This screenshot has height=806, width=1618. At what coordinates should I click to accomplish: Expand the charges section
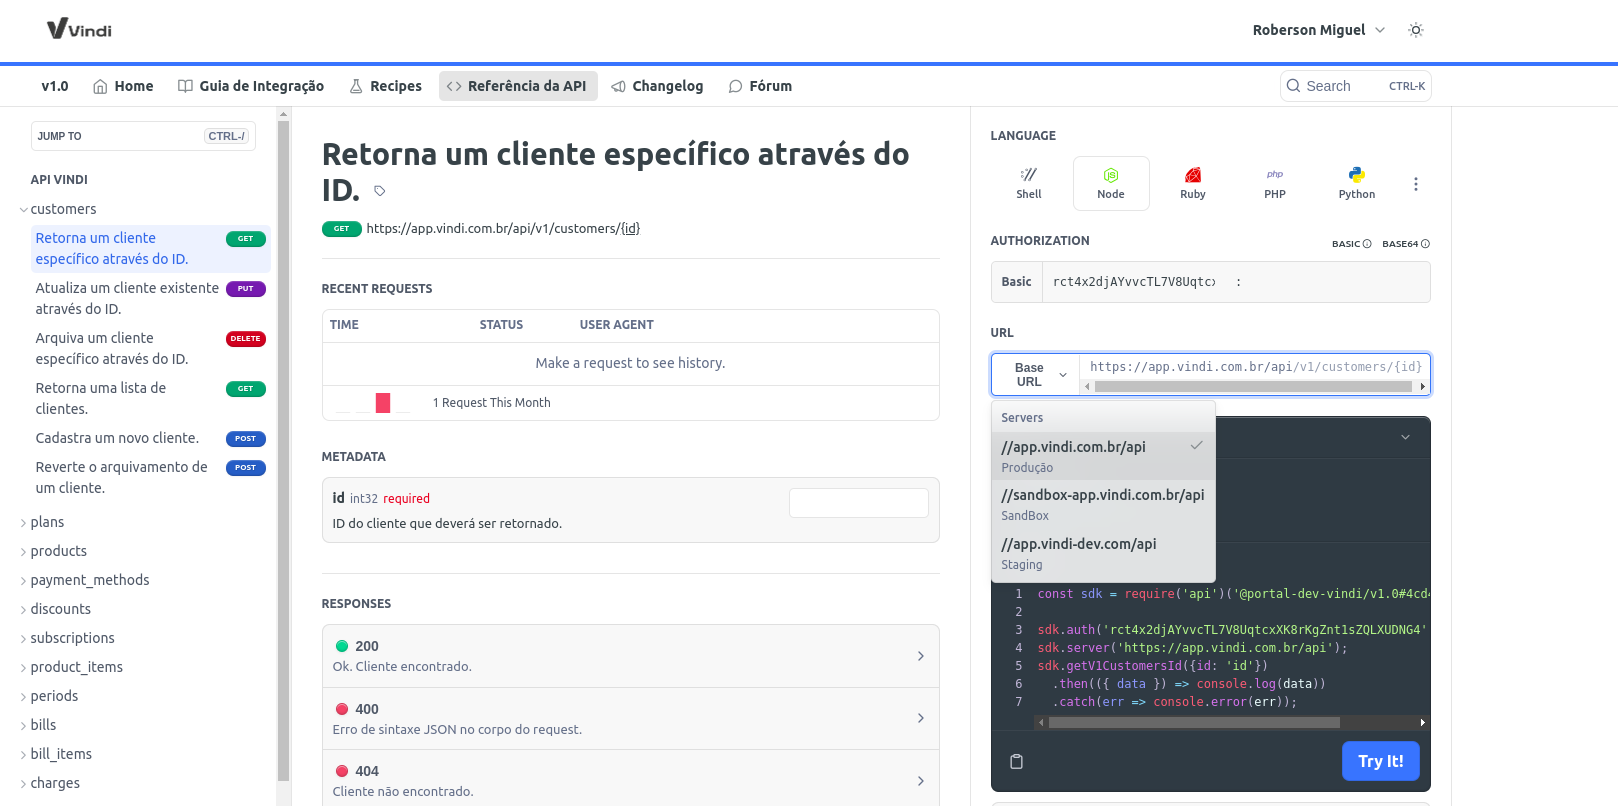pos(24,783)
